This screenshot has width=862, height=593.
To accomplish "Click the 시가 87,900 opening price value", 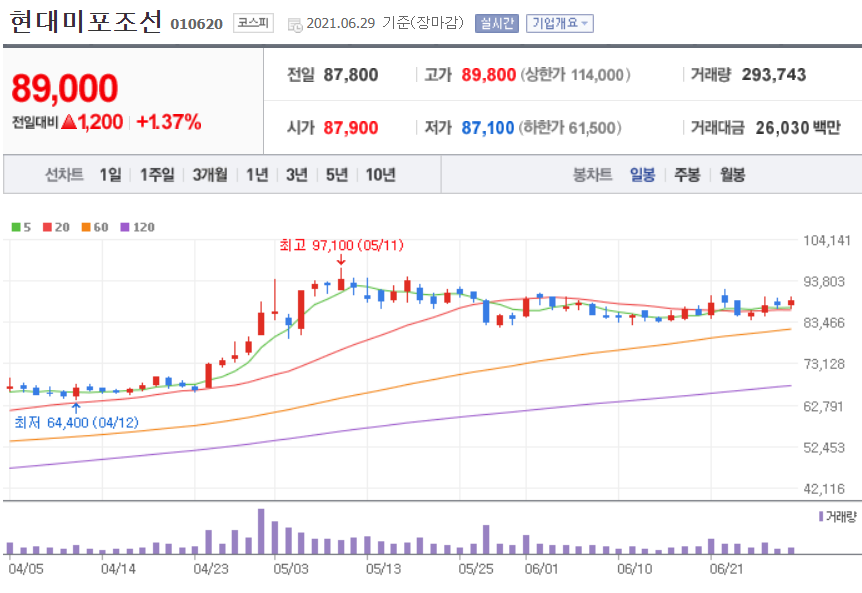I will point(351,128).
